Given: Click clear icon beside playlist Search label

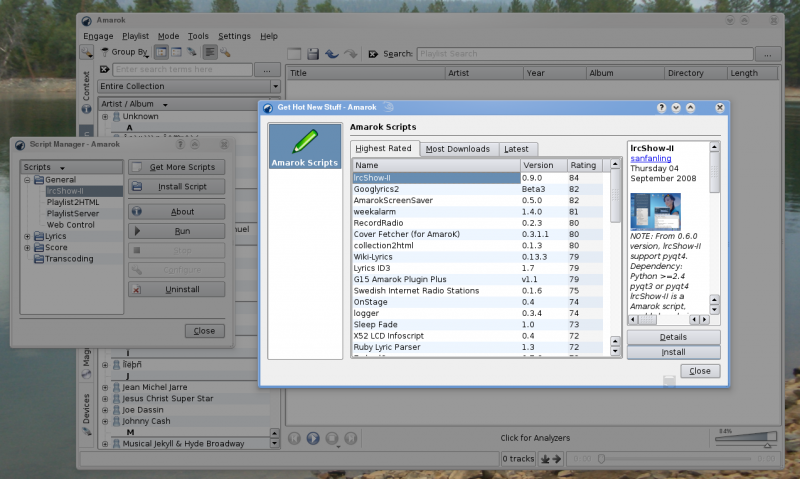Looking at the screenshot, I should pyautogui.click(x=373, y=54).
